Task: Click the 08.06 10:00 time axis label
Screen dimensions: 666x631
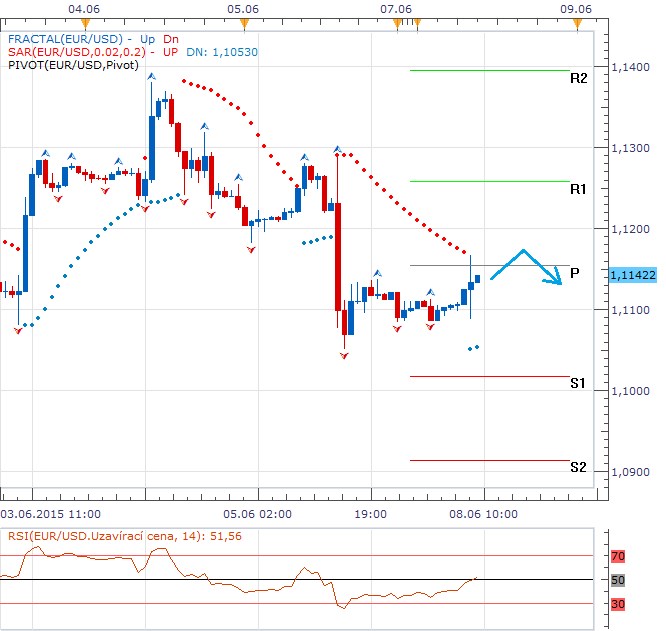Action: 485,513
